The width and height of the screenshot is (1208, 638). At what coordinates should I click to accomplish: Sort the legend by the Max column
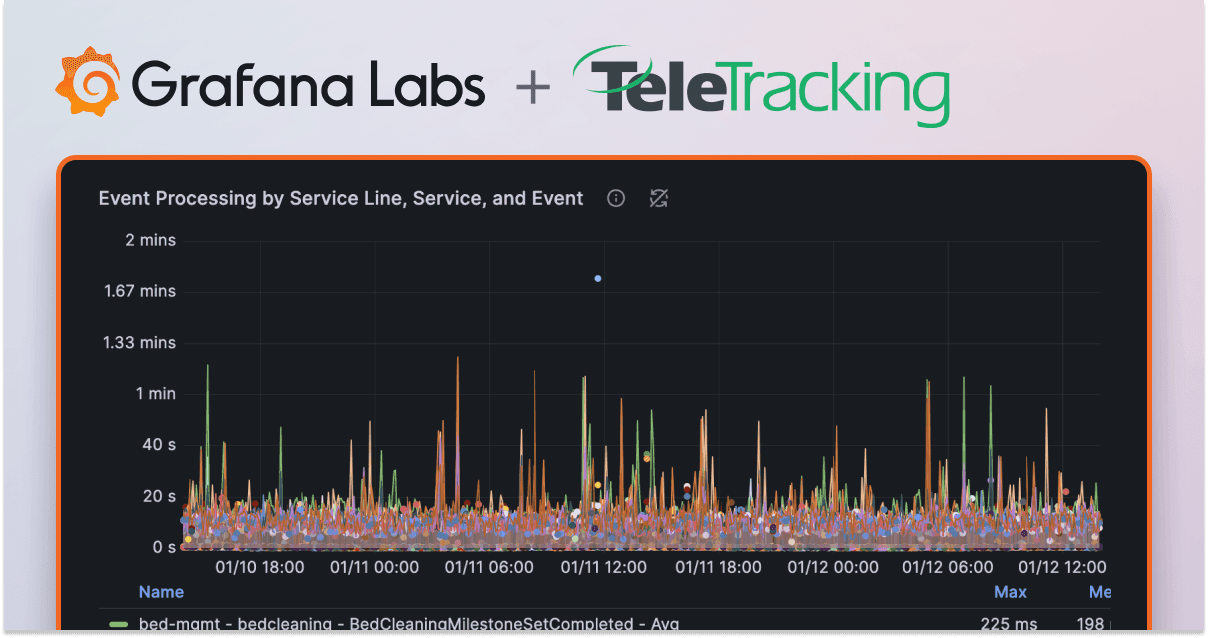tap(1010, 591)
